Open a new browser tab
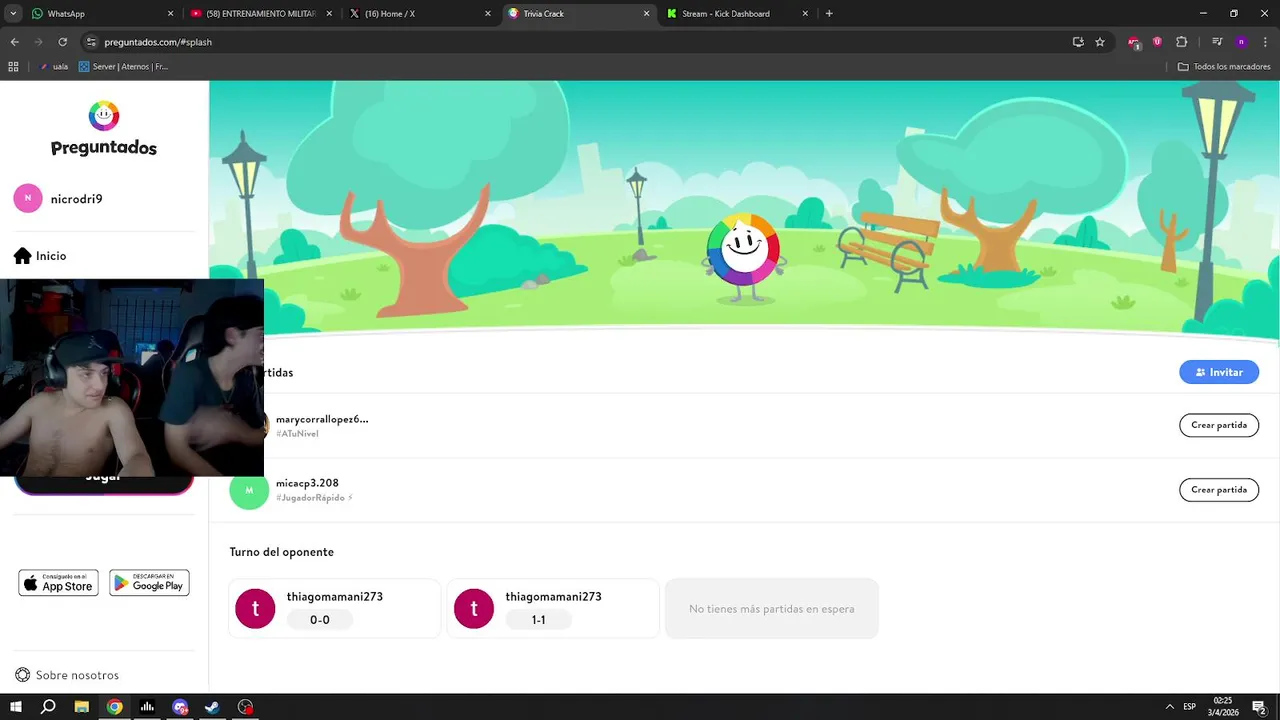The width and height of the screenshot is (1280, 720). point(829,14)
